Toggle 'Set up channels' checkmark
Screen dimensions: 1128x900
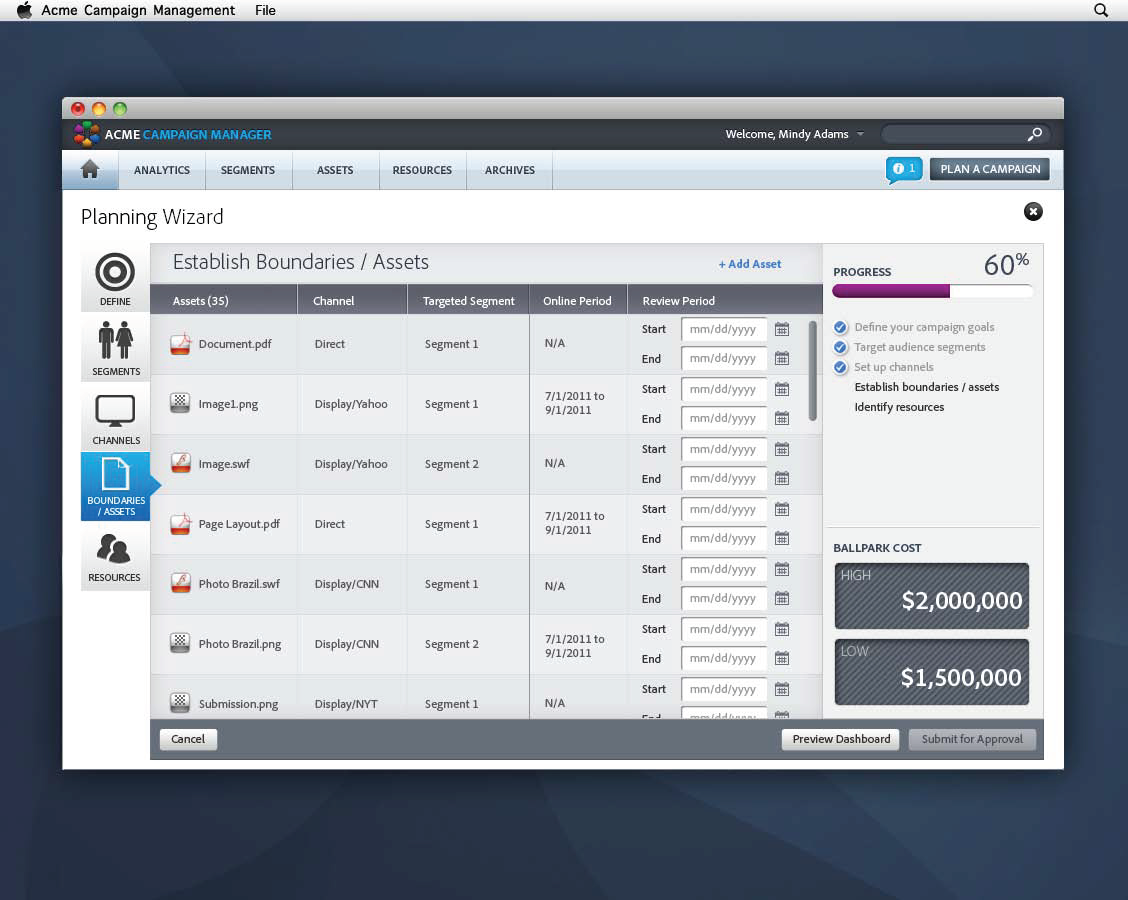[840, 368]
